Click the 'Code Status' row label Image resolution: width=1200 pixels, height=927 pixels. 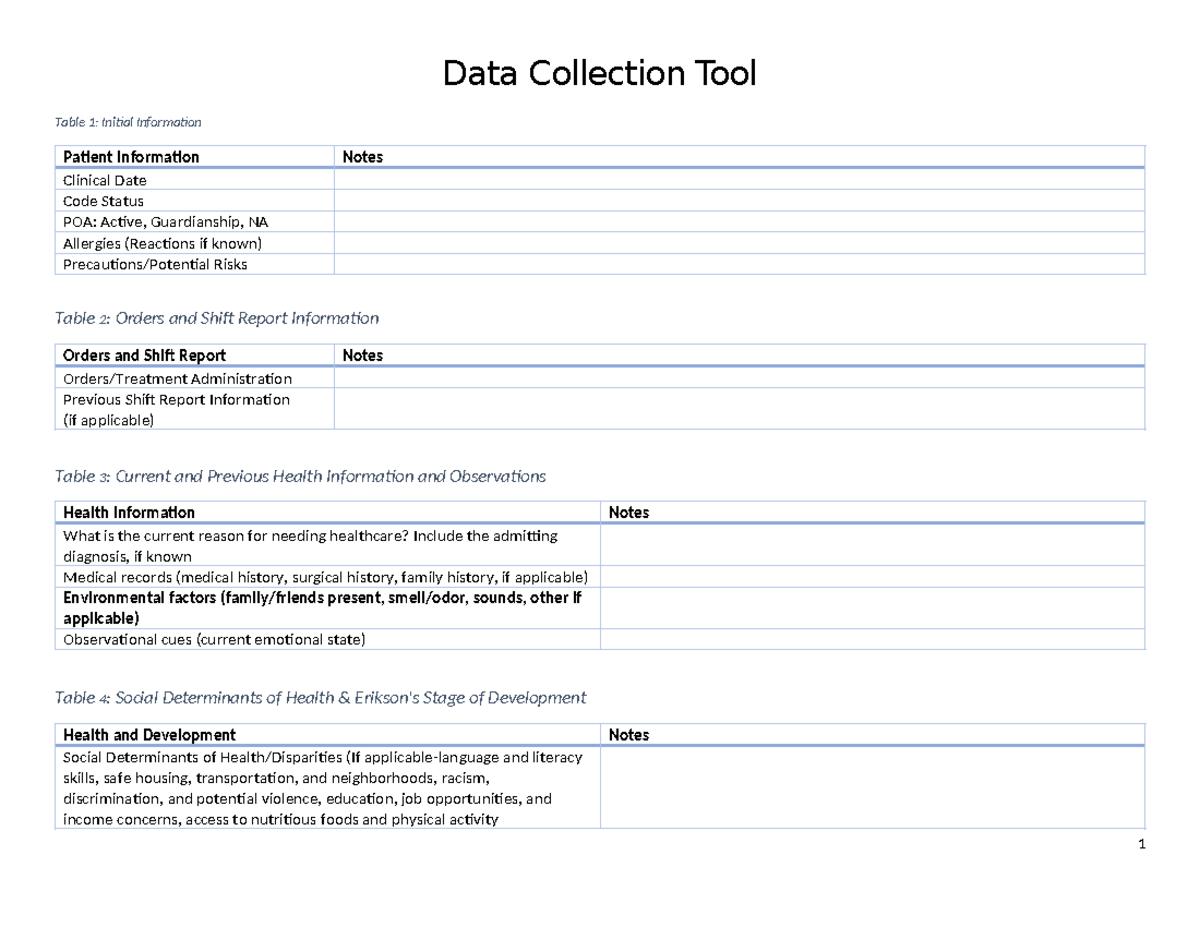(103, 201)
